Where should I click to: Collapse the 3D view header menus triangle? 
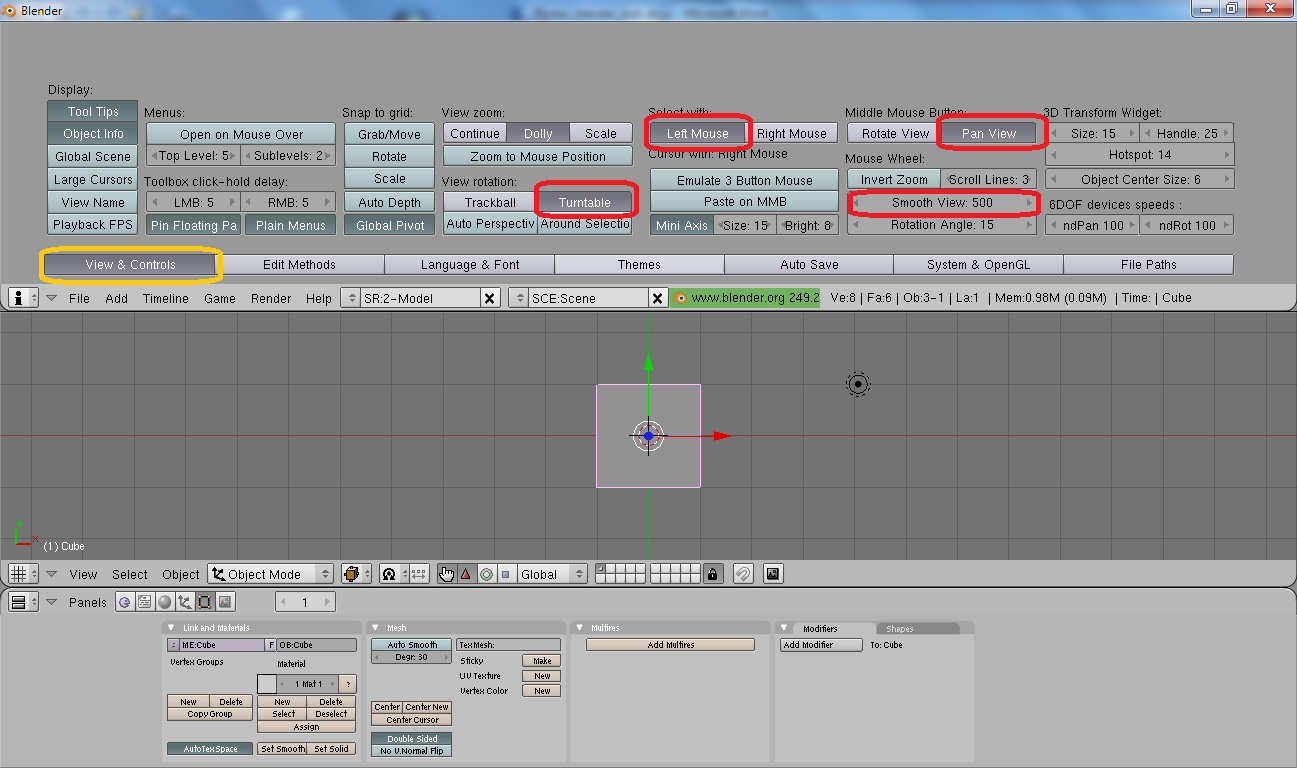pos(52,574)
